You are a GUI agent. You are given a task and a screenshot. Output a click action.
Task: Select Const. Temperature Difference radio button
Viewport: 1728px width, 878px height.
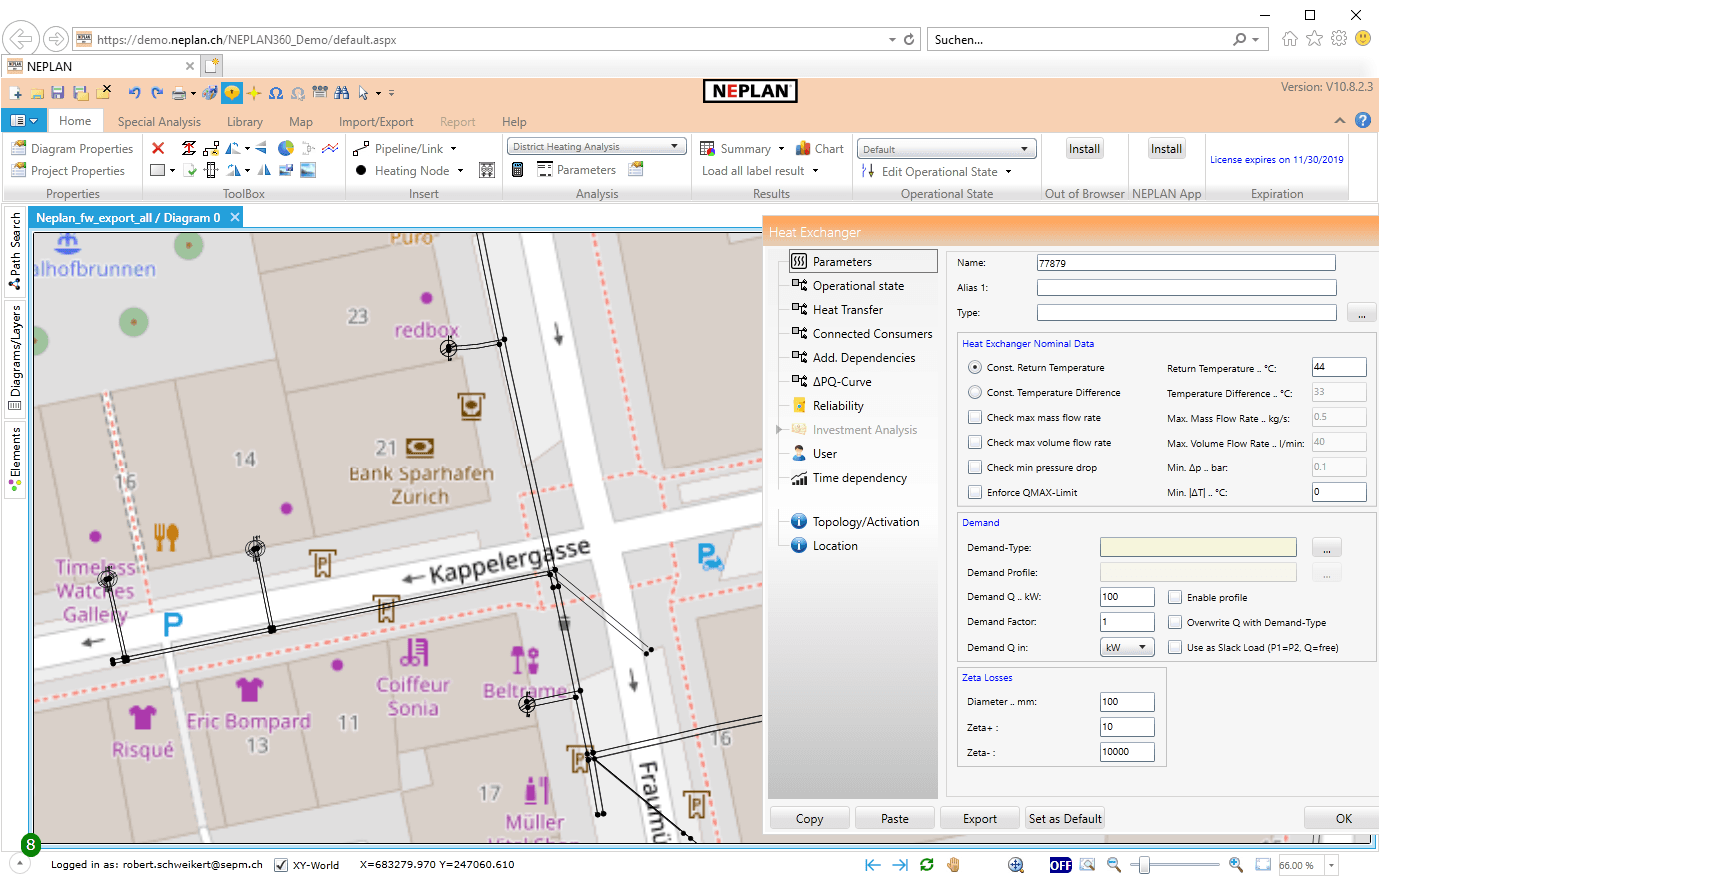(975, 393)
